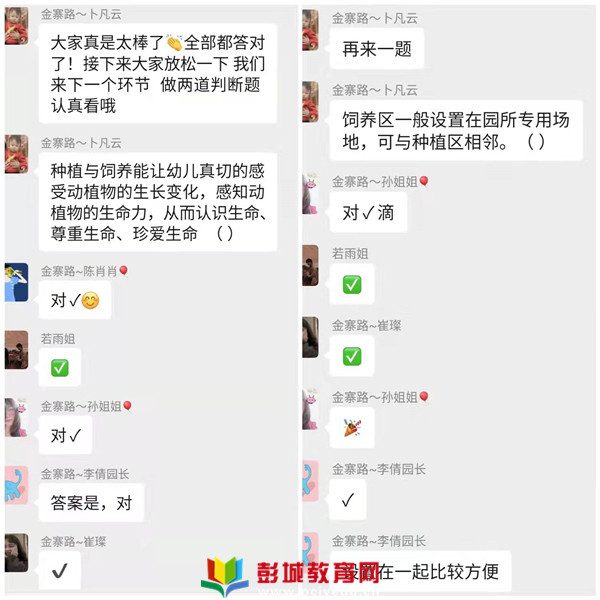Tap the black checkmark message from 崔璨

coord(60,571)
